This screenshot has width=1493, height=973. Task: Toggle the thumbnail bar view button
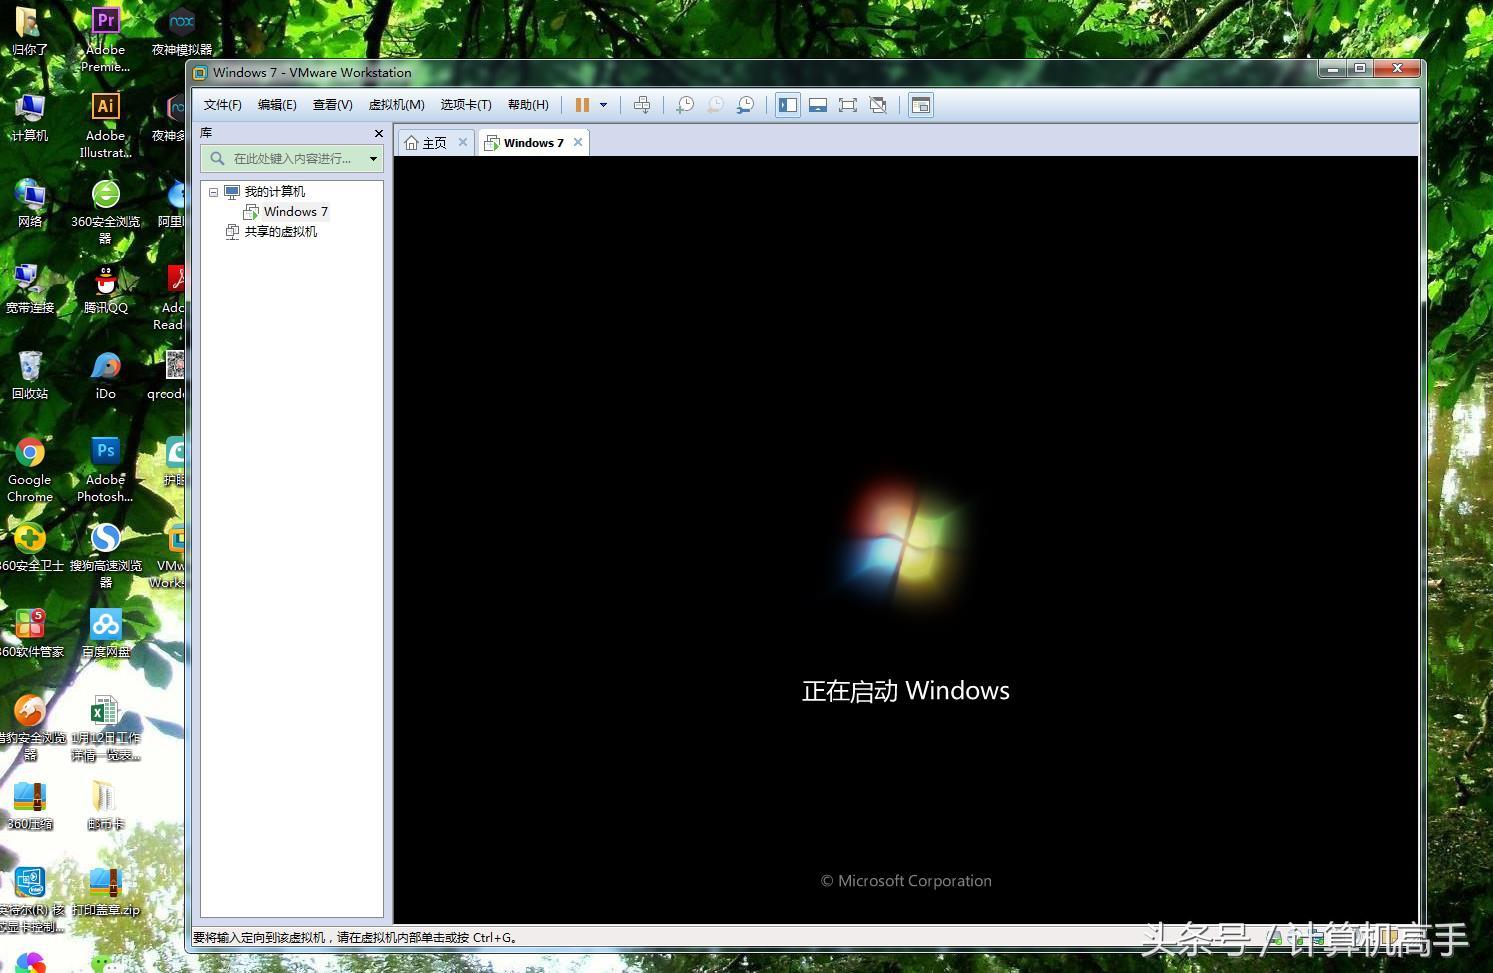click(x=818, y=105)
